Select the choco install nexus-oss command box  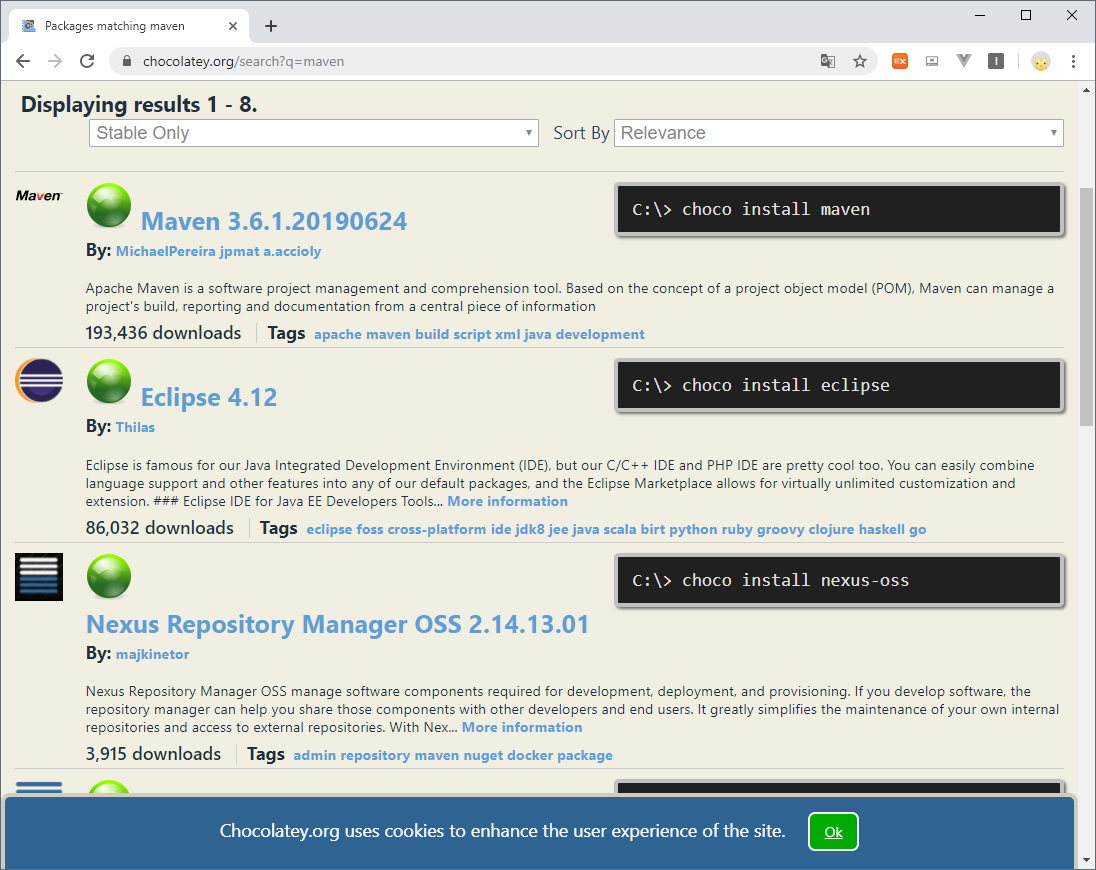tap(839, 581)
